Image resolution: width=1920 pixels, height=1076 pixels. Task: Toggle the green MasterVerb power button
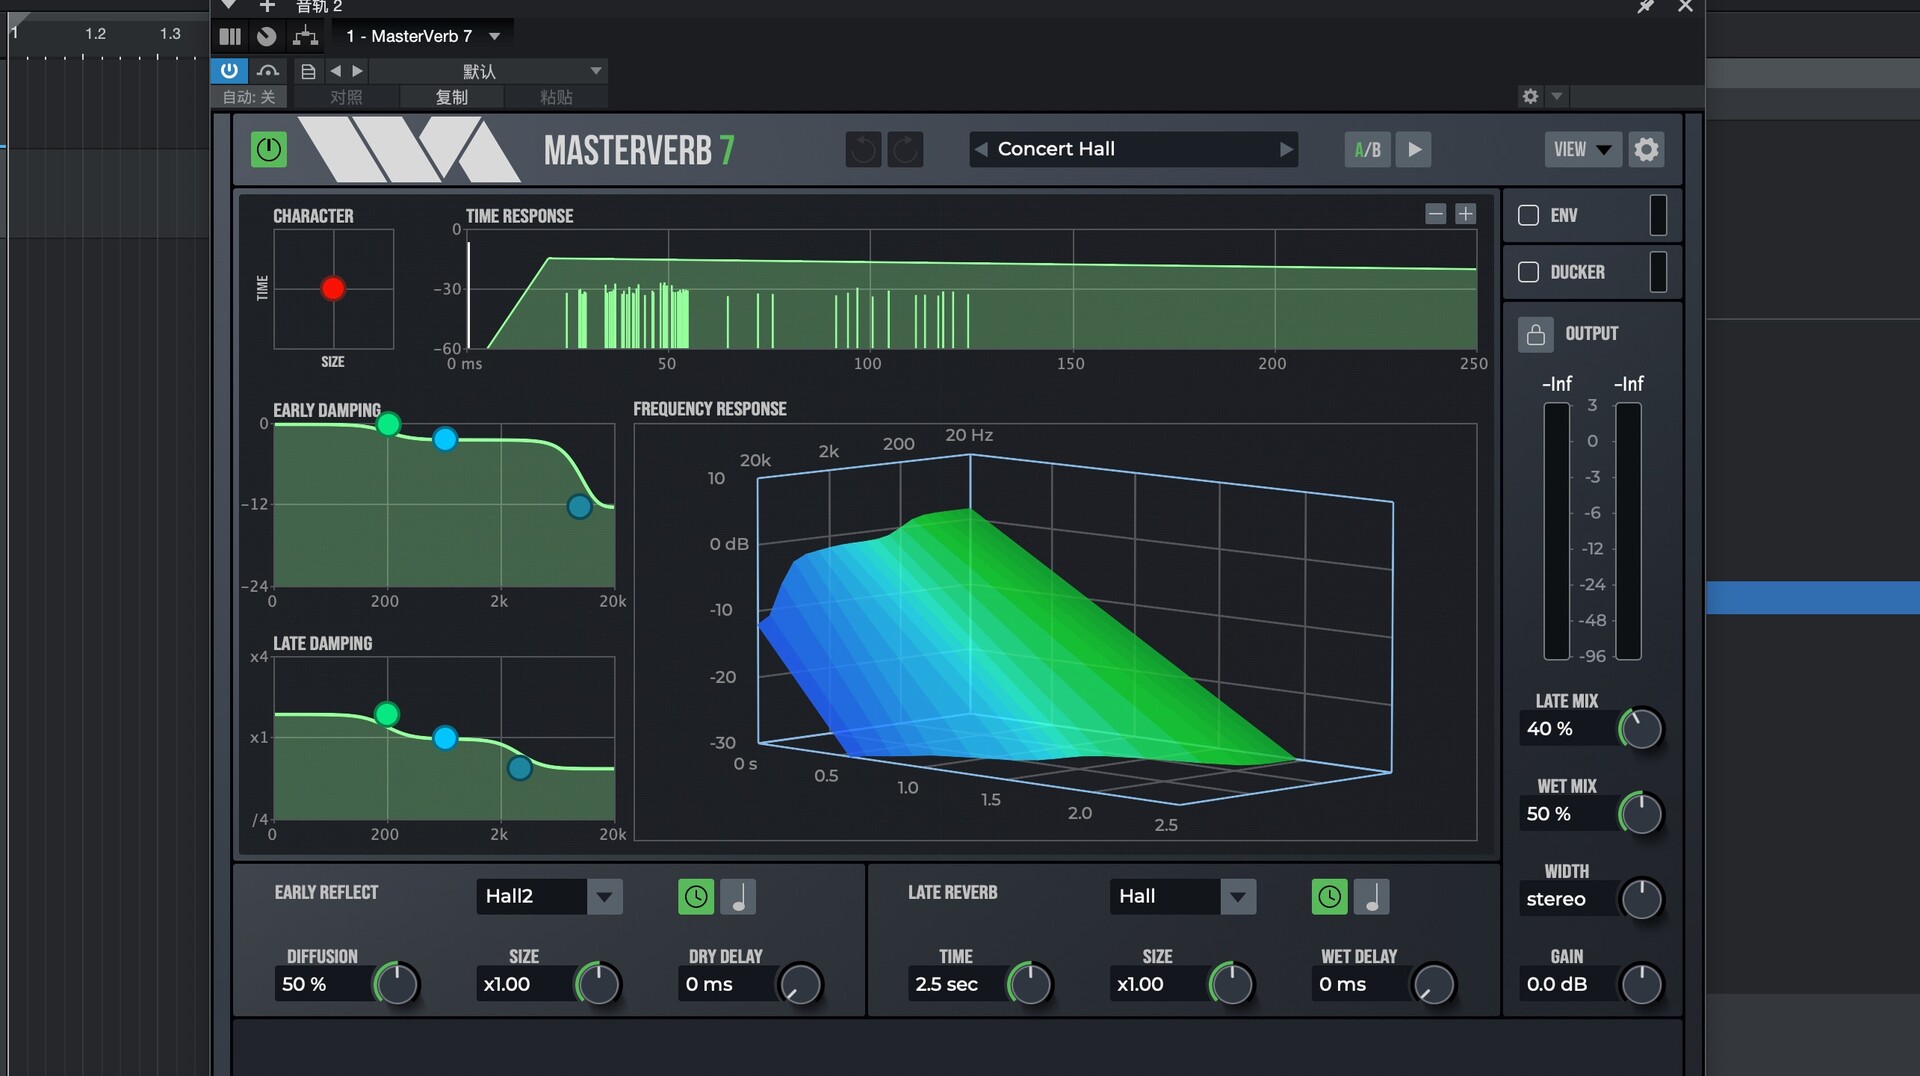pyautogui.click(x=268, y=150)
